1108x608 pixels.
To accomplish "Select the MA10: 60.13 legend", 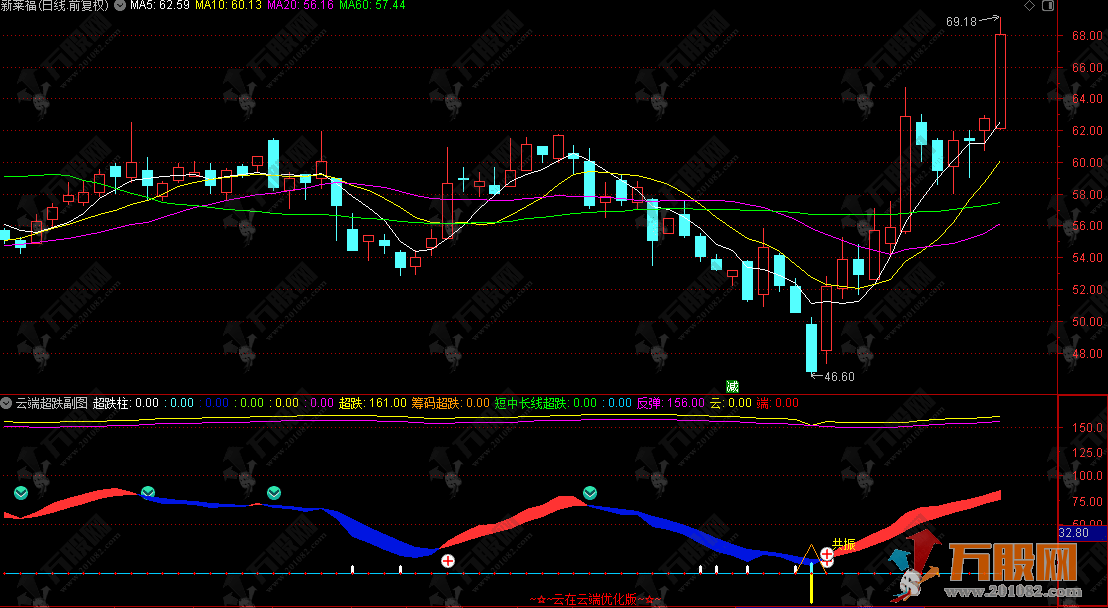I will tap(228, 6).
